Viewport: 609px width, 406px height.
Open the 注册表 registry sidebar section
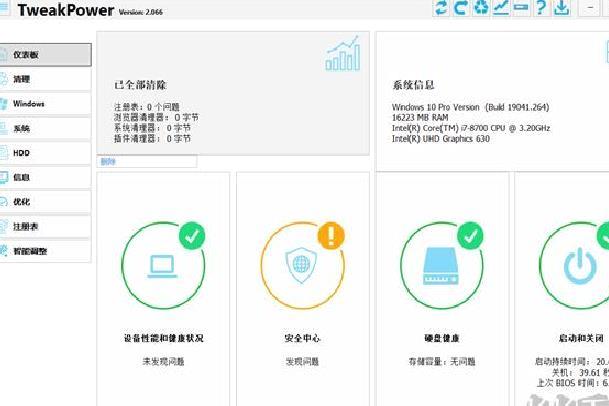[x=45, y=227]
